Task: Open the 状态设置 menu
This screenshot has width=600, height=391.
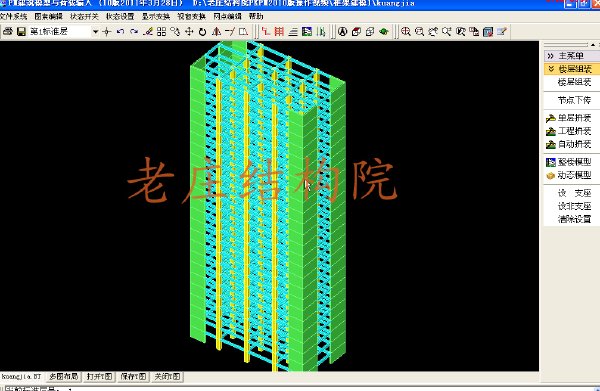Action: pyautogui.click(x=120, y=16)
